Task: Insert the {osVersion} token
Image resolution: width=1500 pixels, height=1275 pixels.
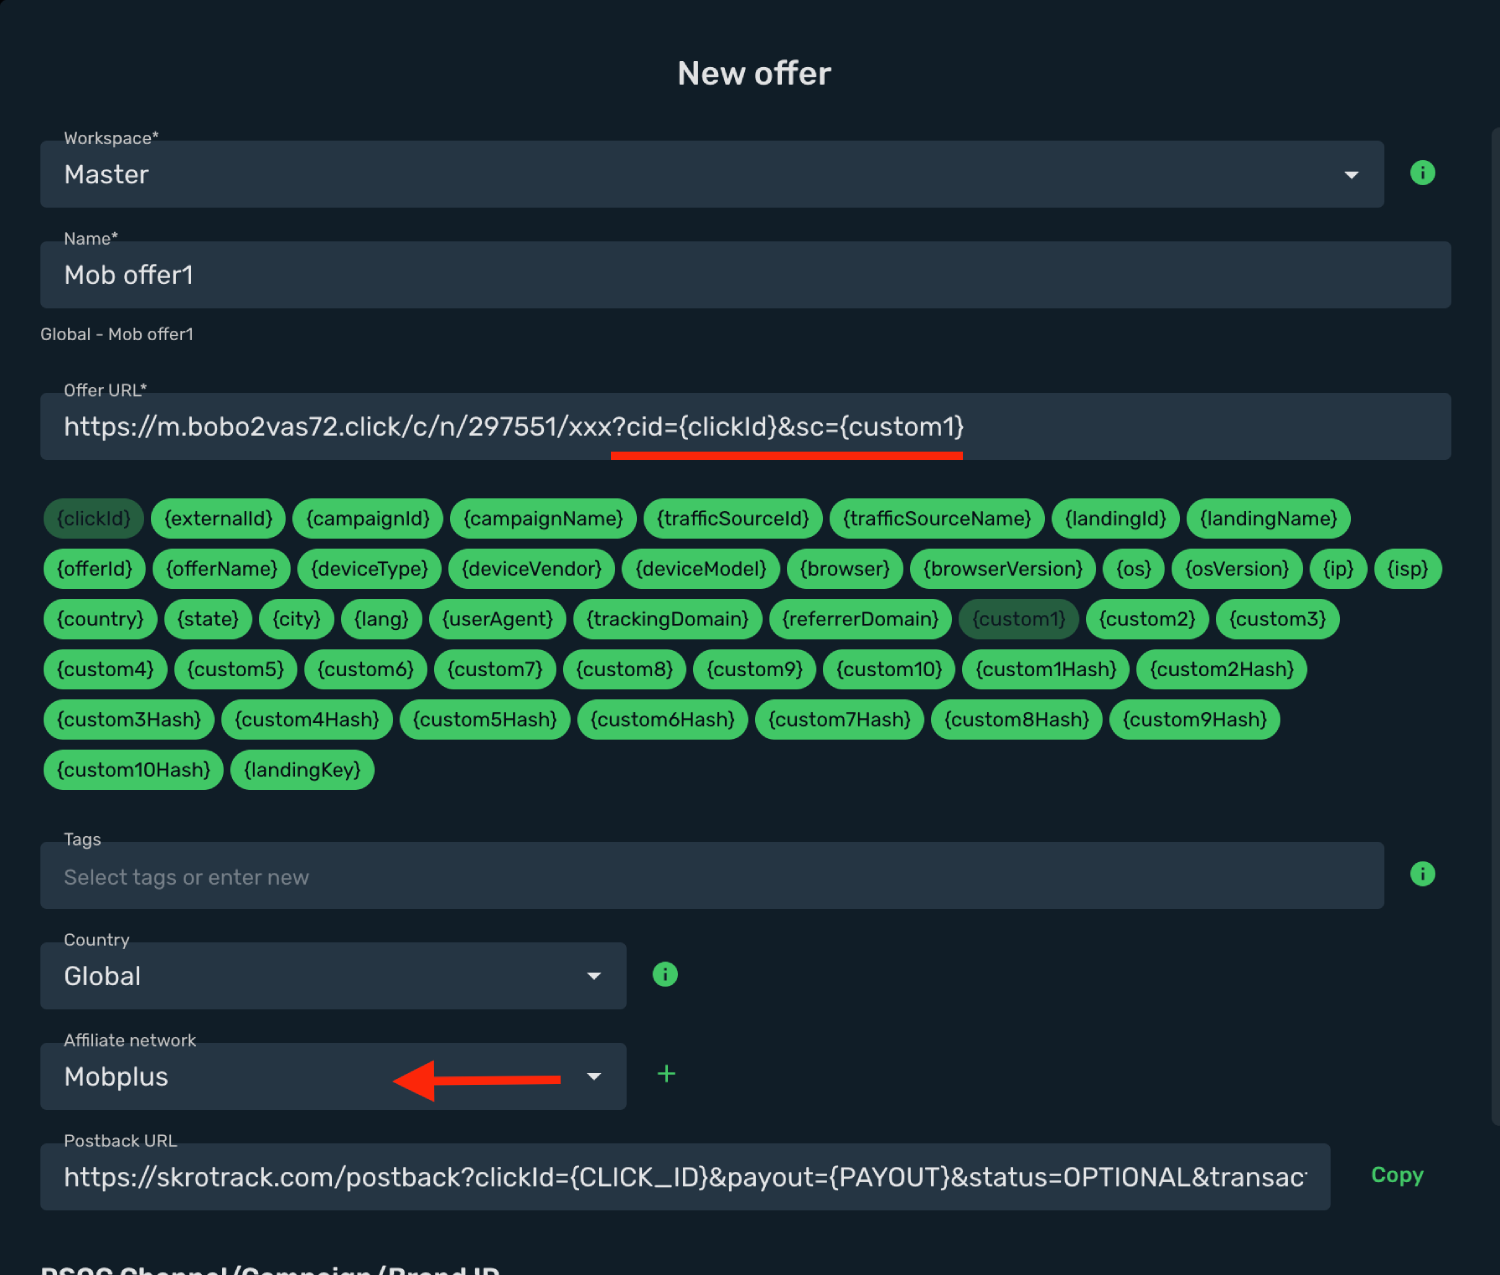Action: pyautogui.click(x=1237, y=569)
